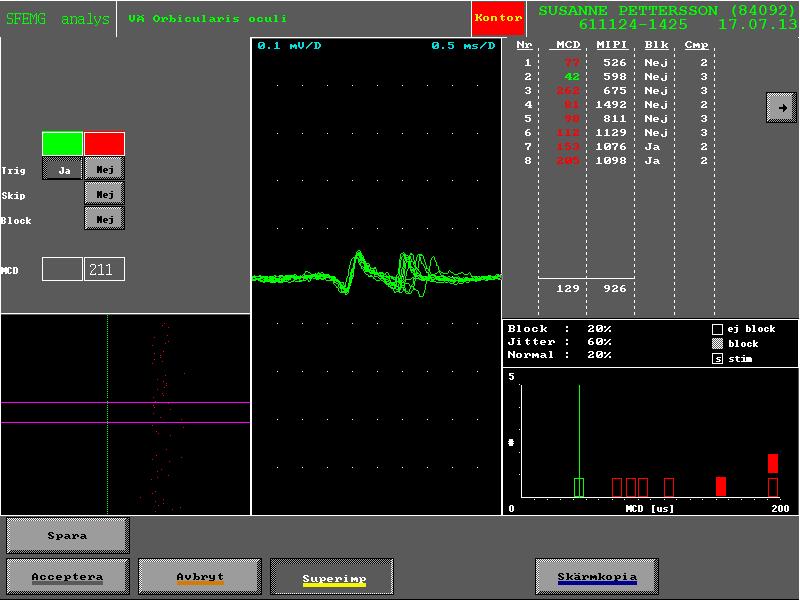Click the lower purple line in scatter plot
The height and width of the screenshot is (601, 800).
126,422
